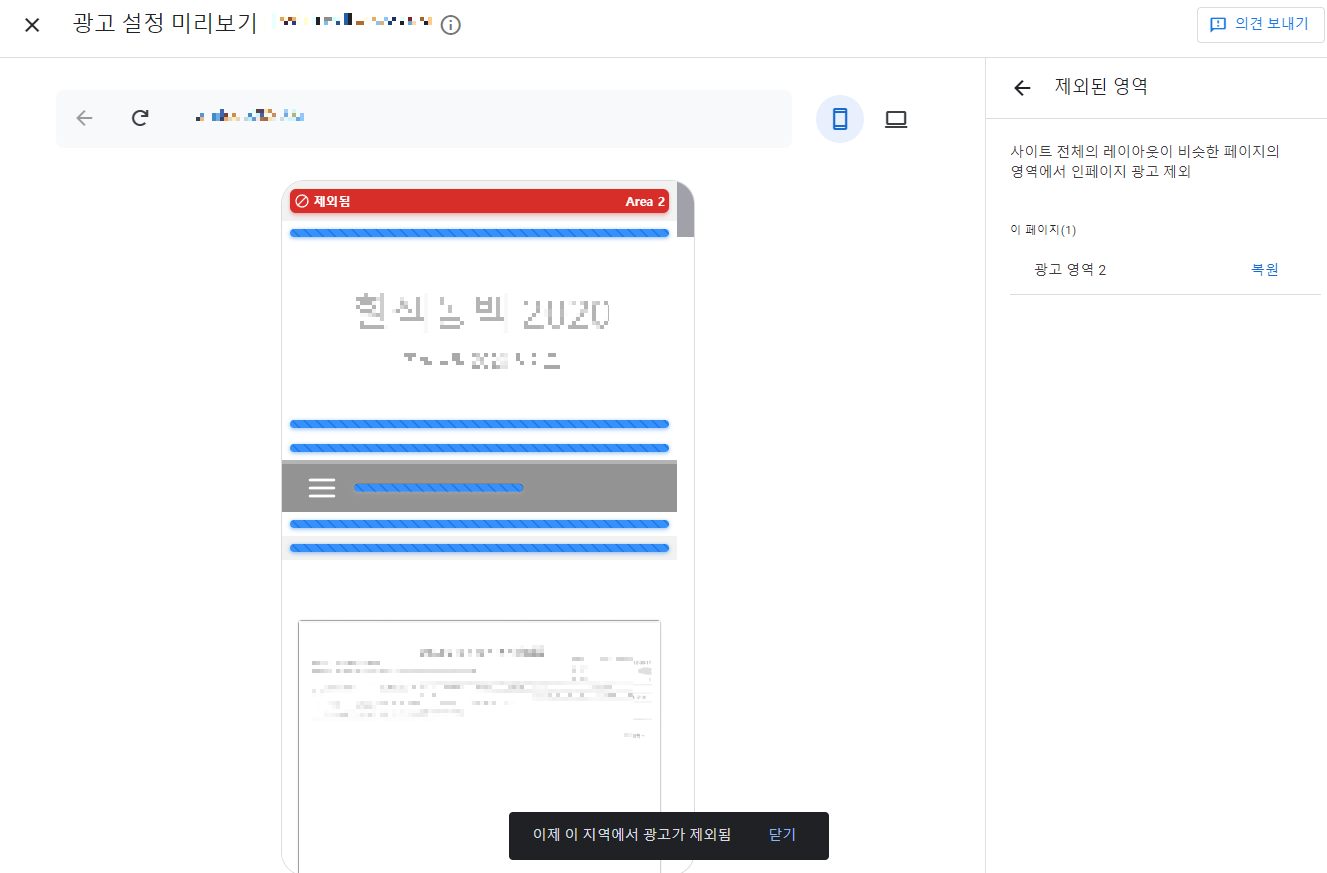Viewport: 1327px width, 873px height.
Task: Click the blue bar in the gray menu strip
Action: [x=439, y=488]
